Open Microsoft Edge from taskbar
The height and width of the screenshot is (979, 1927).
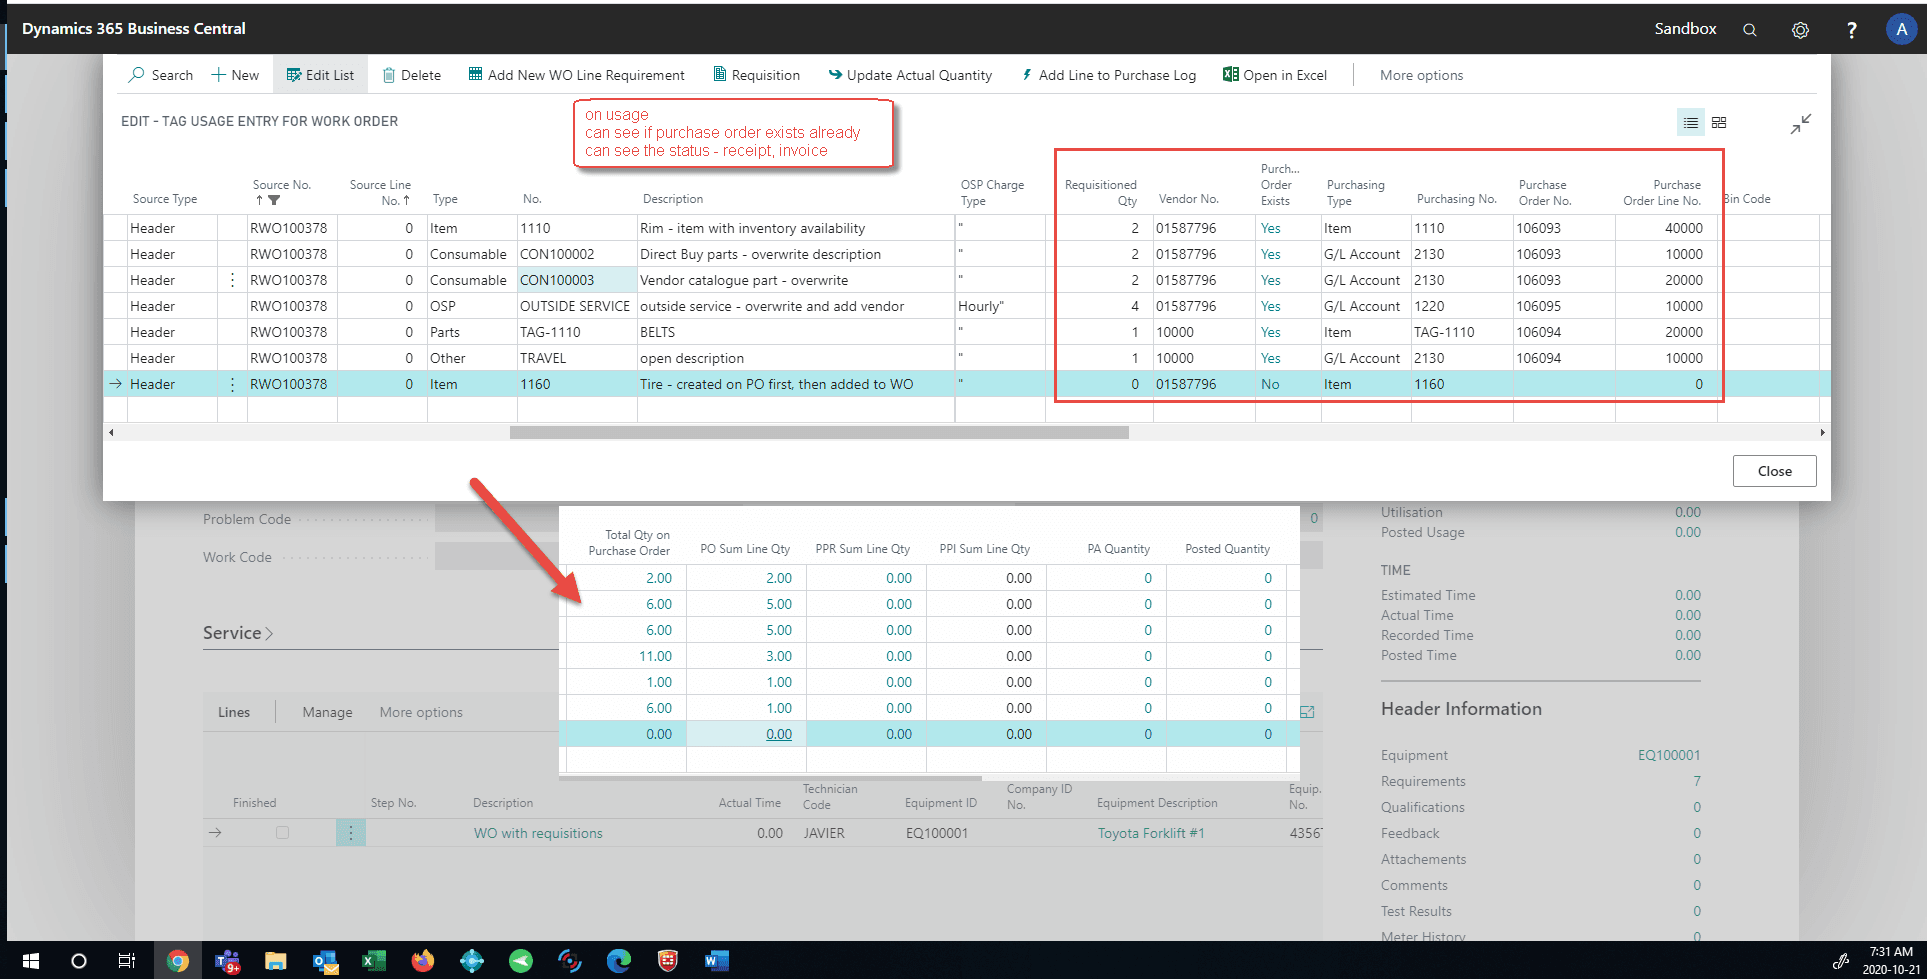pos(619,961)
